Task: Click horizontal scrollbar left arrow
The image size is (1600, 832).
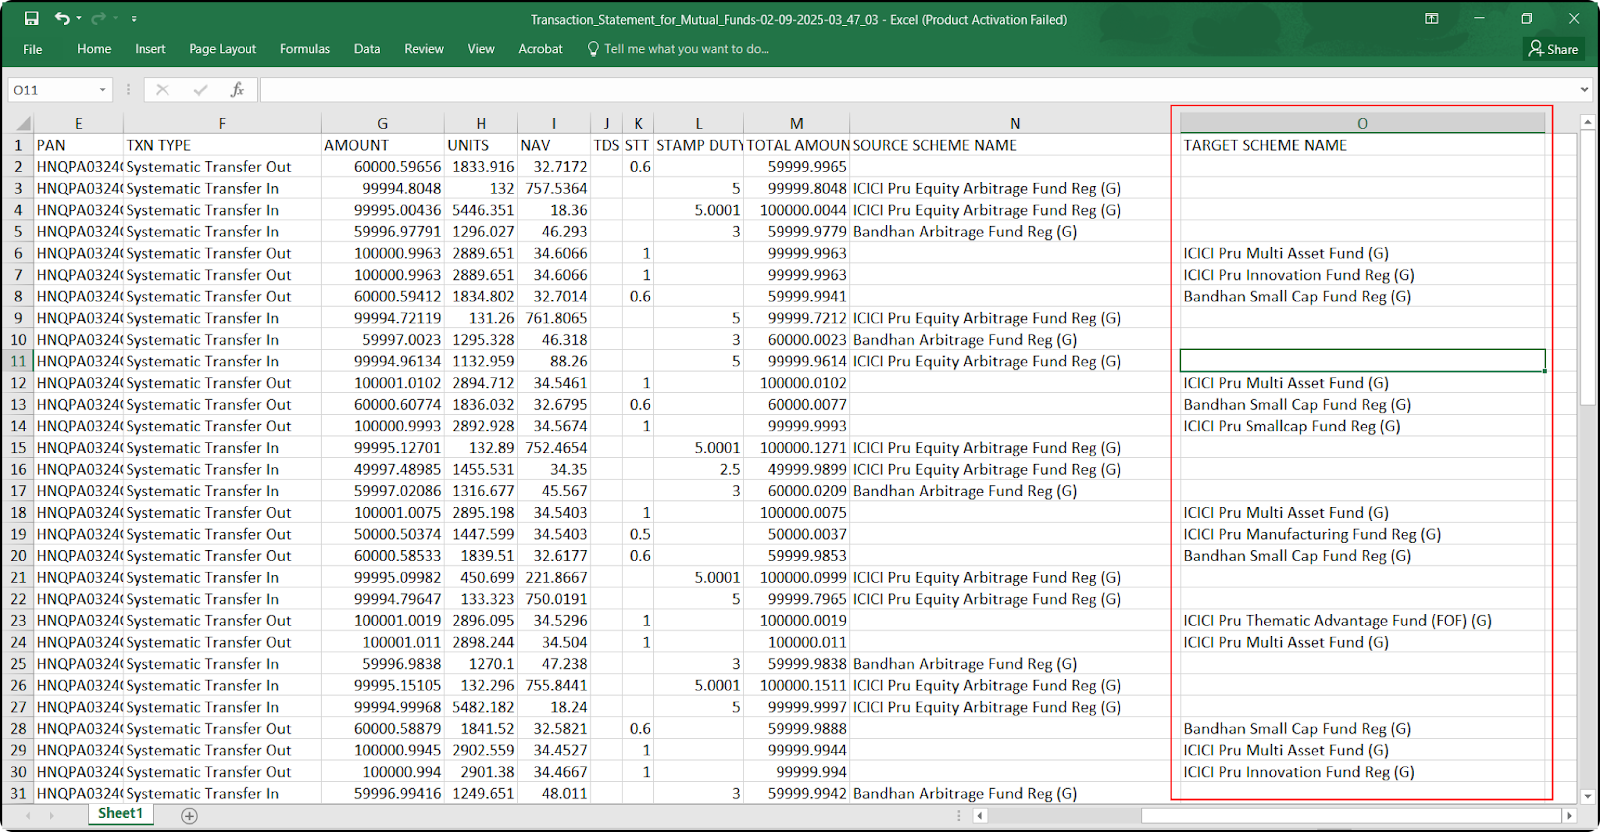Action: coord(981,815)
